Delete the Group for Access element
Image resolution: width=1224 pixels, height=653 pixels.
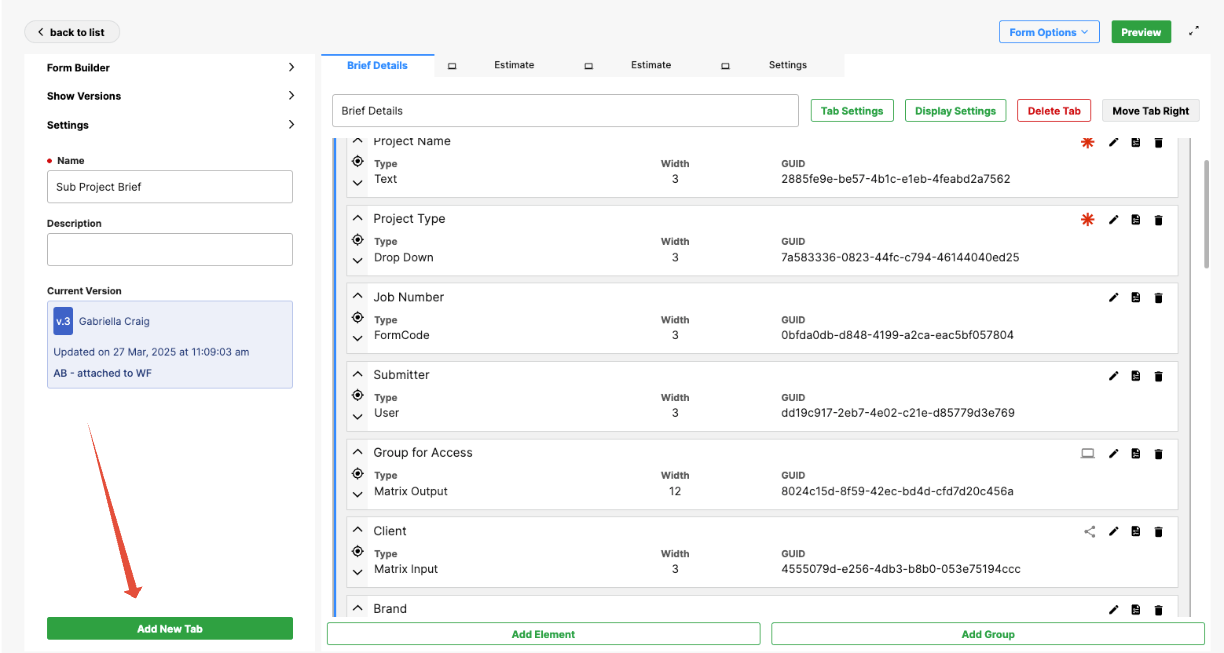[1158, 454]
